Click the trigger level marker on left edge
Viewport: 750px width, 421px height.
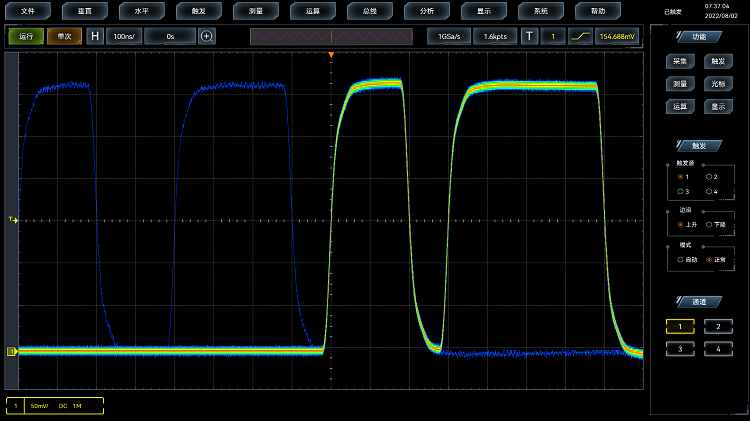tap(12, 219)
